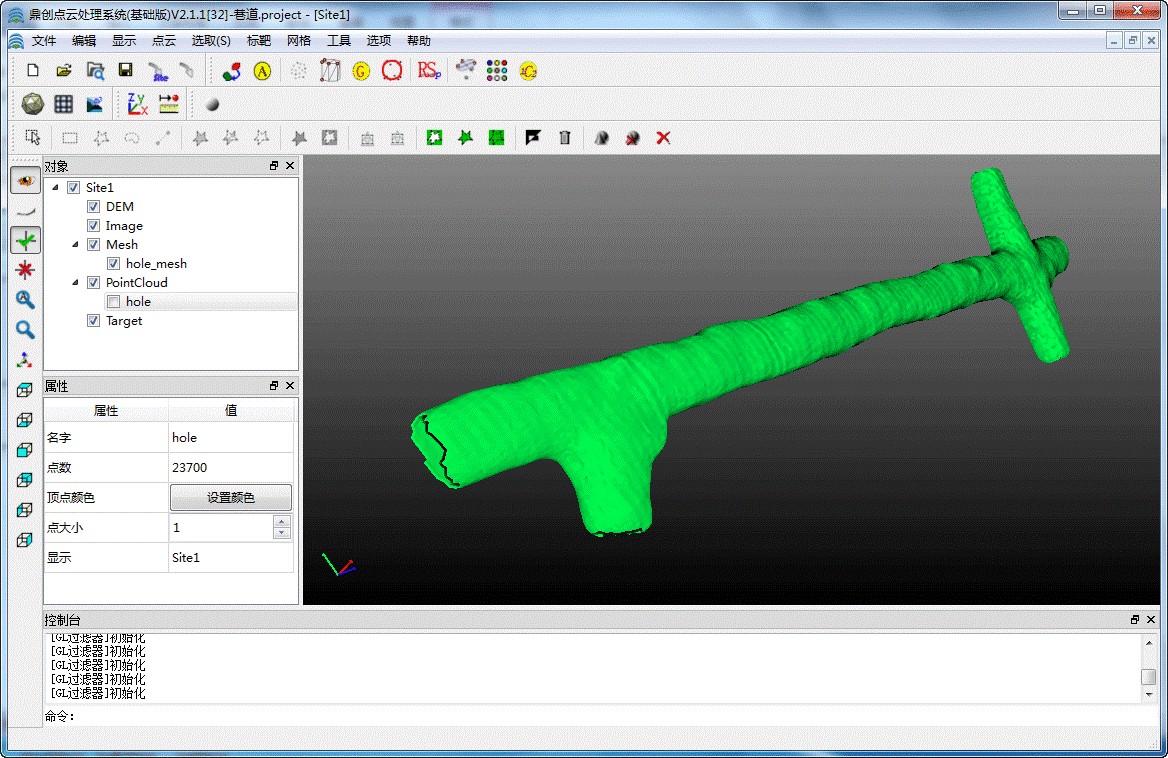Click the red X icon in selection toolbar
1168x758 pixels.
coord(663,138)
